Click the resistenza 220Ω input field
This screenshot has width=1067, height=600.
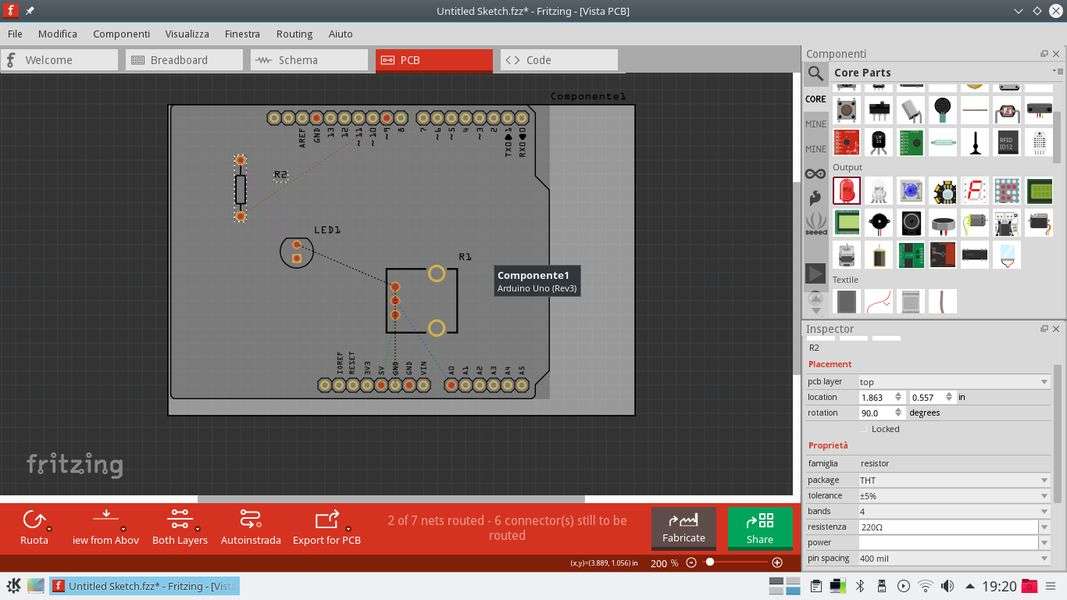pyautogui.click(x=946, y=527)
